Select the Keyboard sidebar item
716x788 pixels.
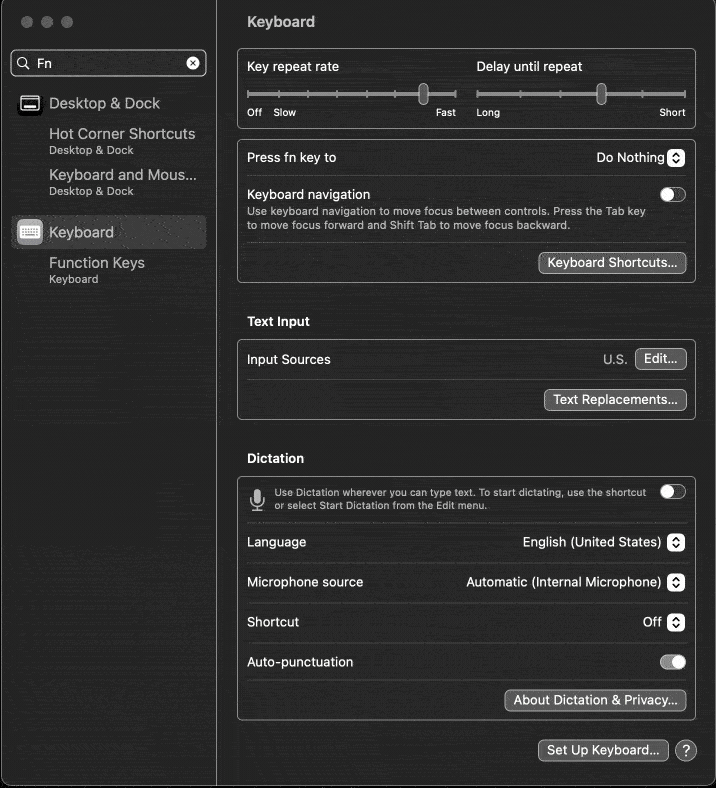click(x=108, y=232)
